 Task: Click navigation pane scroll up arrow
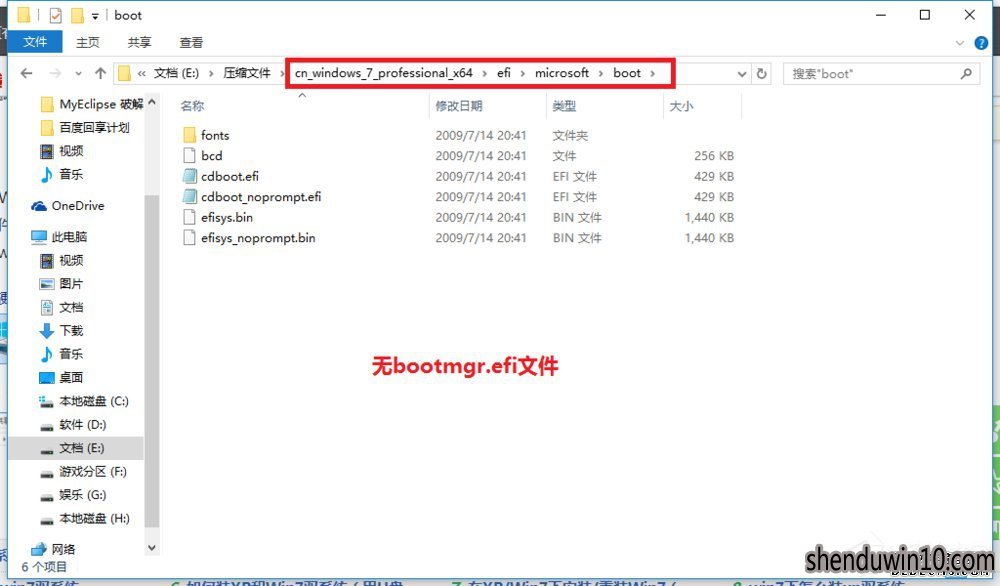point(152,102)
